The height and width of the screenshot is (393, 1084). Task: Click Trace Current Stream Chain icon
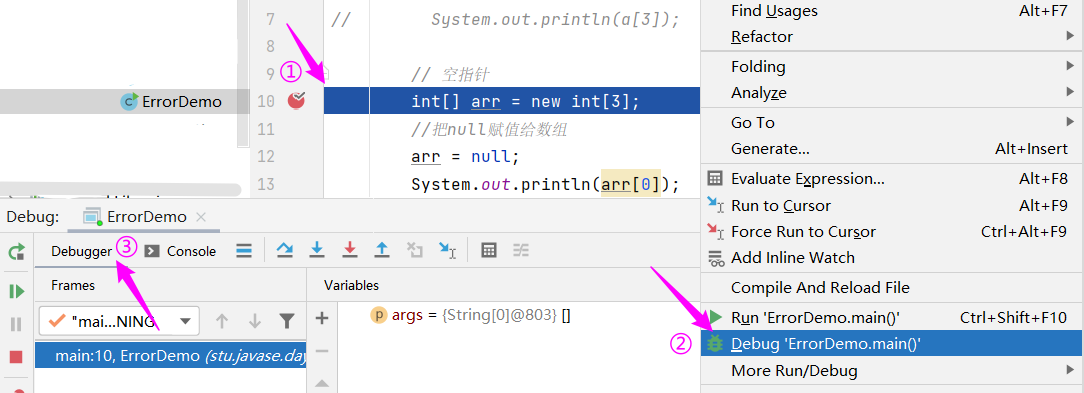tap(521, 250)
